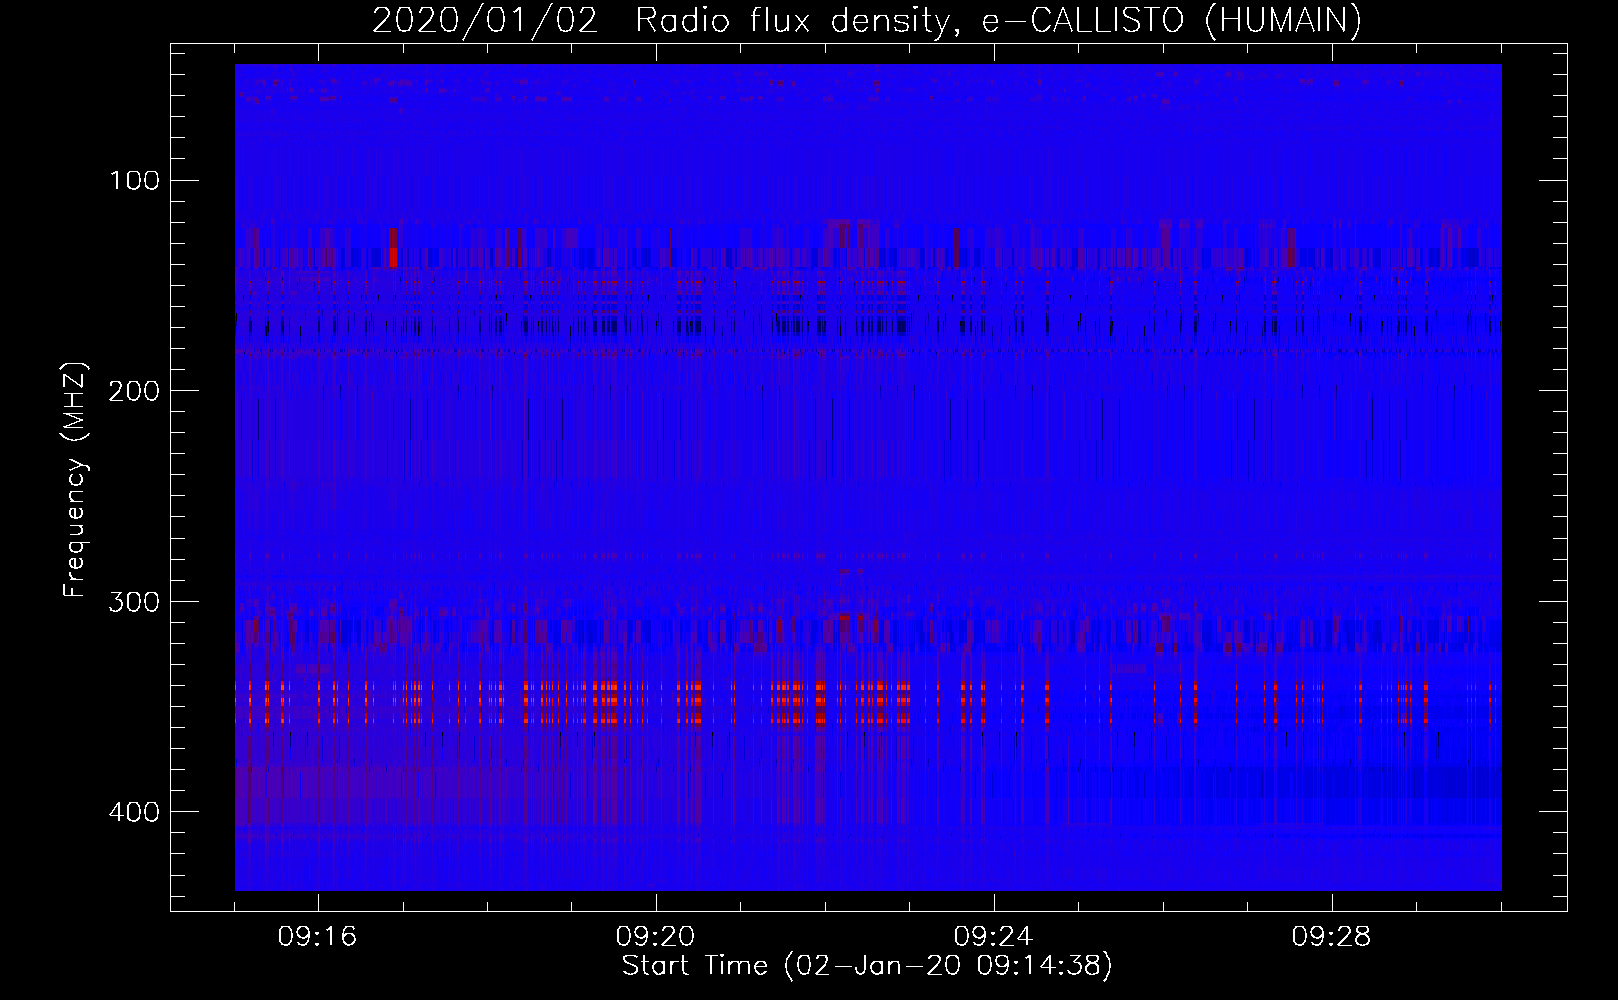Click the bright red burst near 09:17 at 130 MHz
This screenshot has height=1000, width=1618.
tap(393, 247)
